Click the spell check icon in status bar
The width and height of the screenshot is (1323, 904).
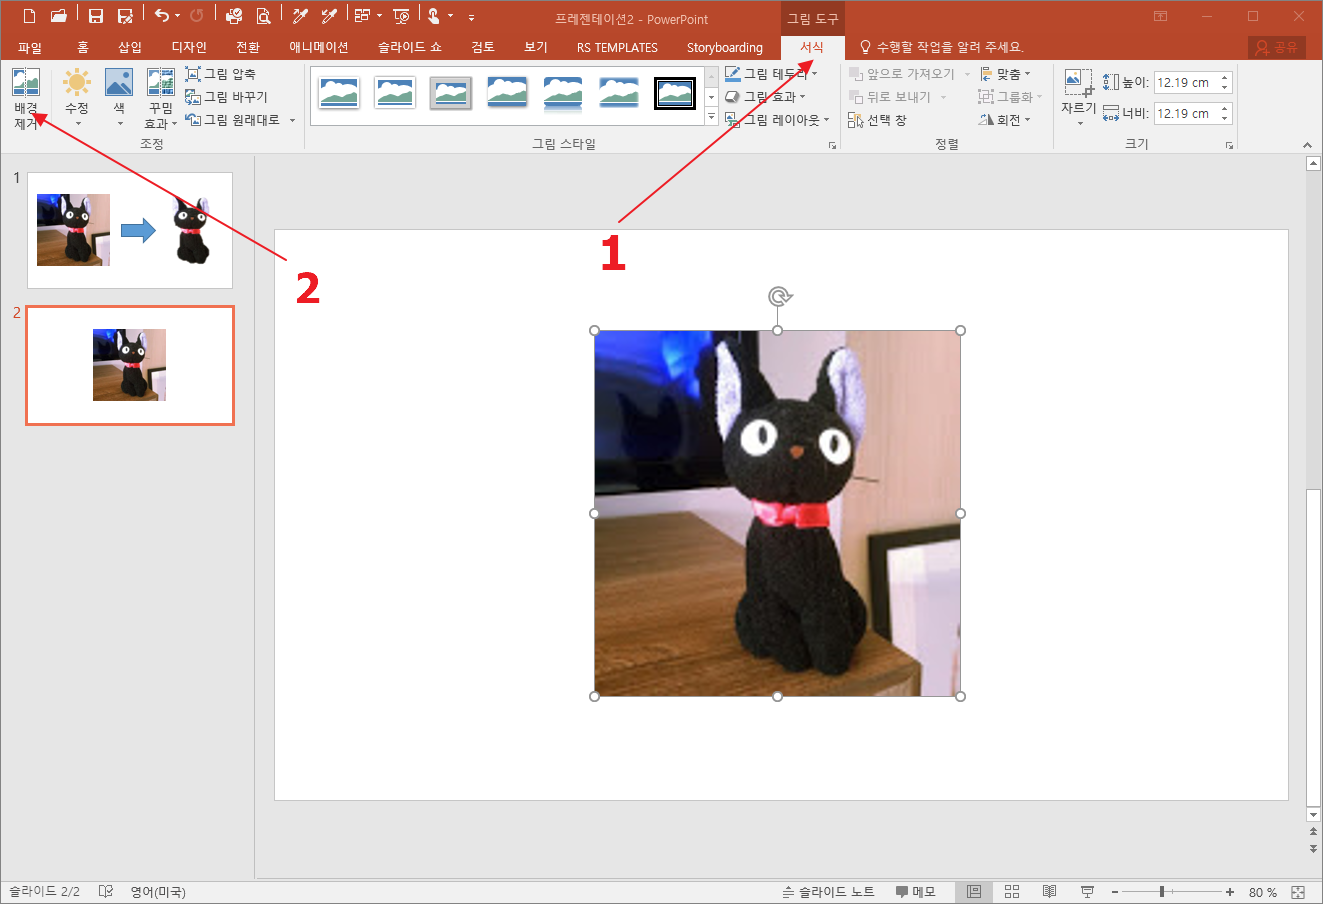[106, 891]
